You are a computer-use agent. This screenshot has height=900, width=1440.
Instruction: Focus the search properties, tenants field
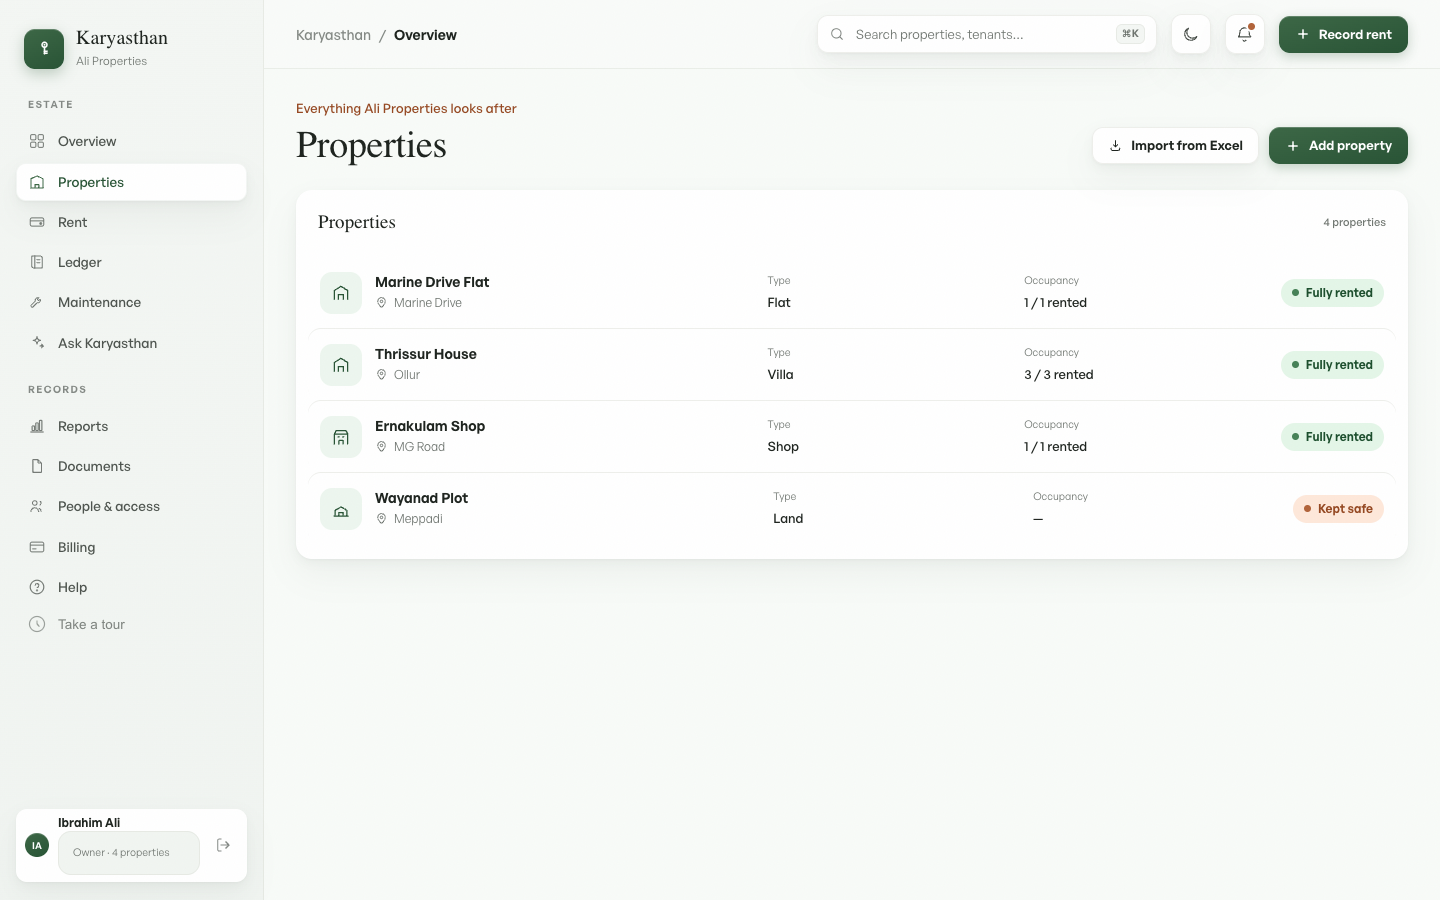987,34
